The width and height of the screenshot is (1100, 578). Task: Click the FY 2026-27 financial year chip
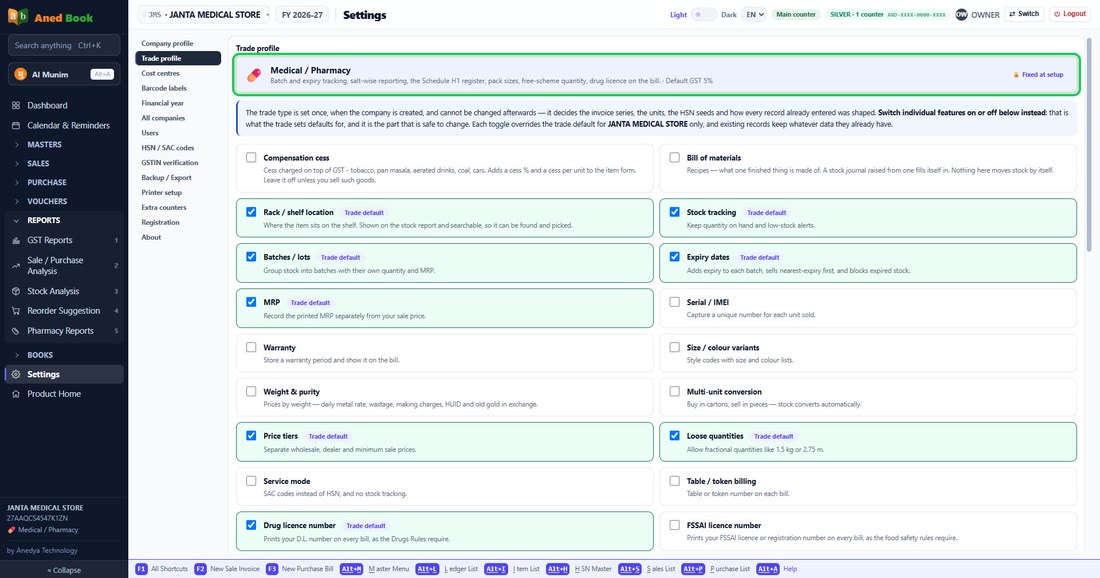point(301,15)
